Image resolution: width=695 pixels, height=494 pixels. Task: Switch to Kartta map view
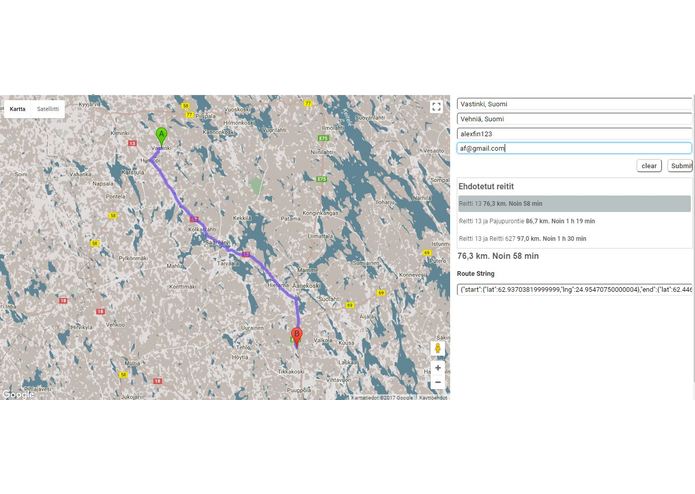tap(18, 109)
